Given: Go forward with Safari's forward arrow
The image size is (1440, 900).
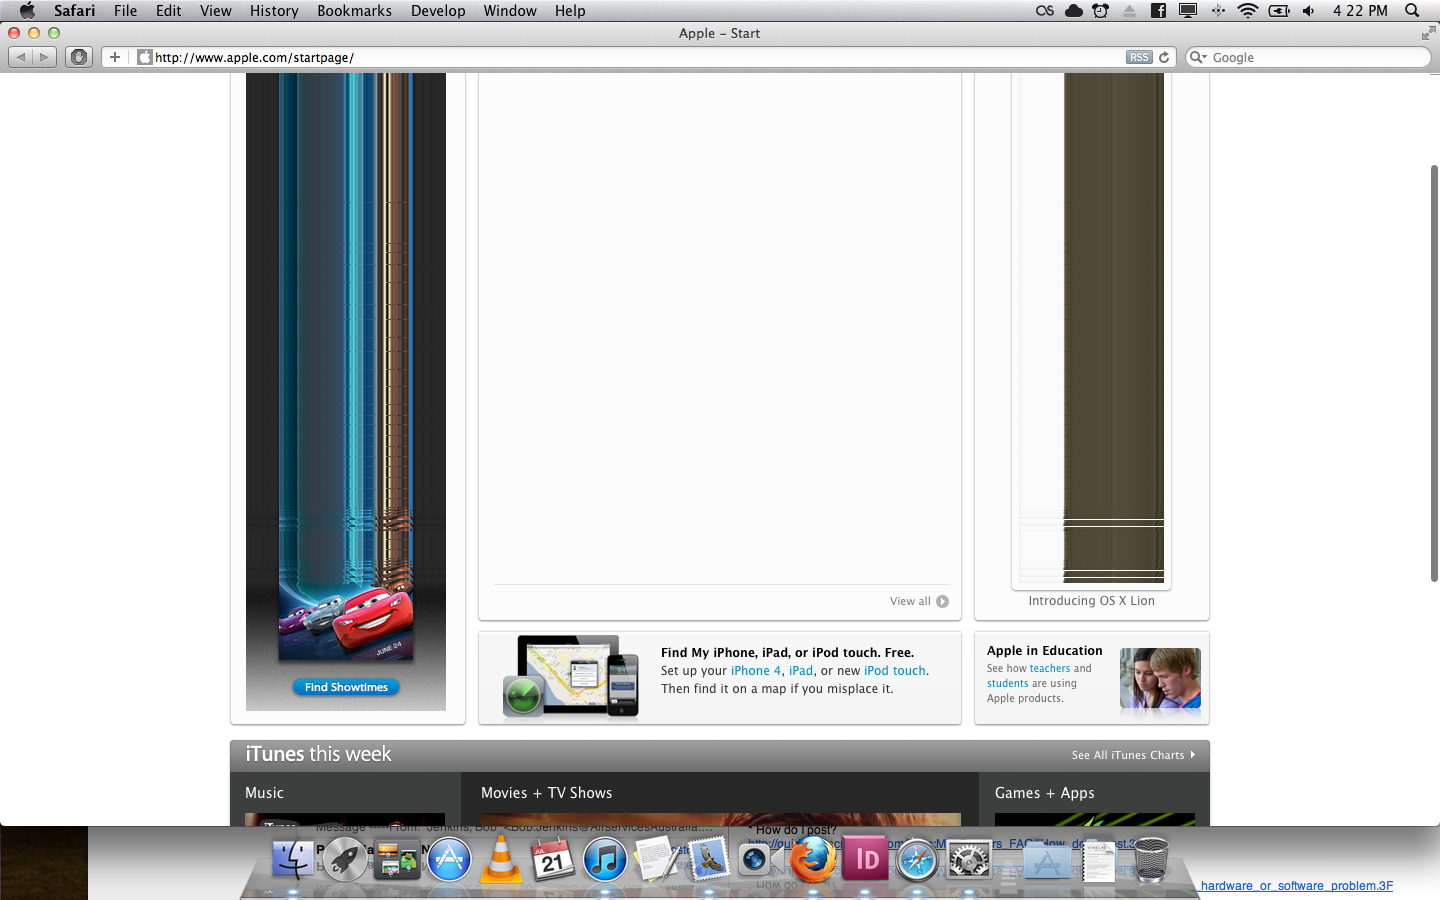Looking at the screenshot, I should [44, 57].
